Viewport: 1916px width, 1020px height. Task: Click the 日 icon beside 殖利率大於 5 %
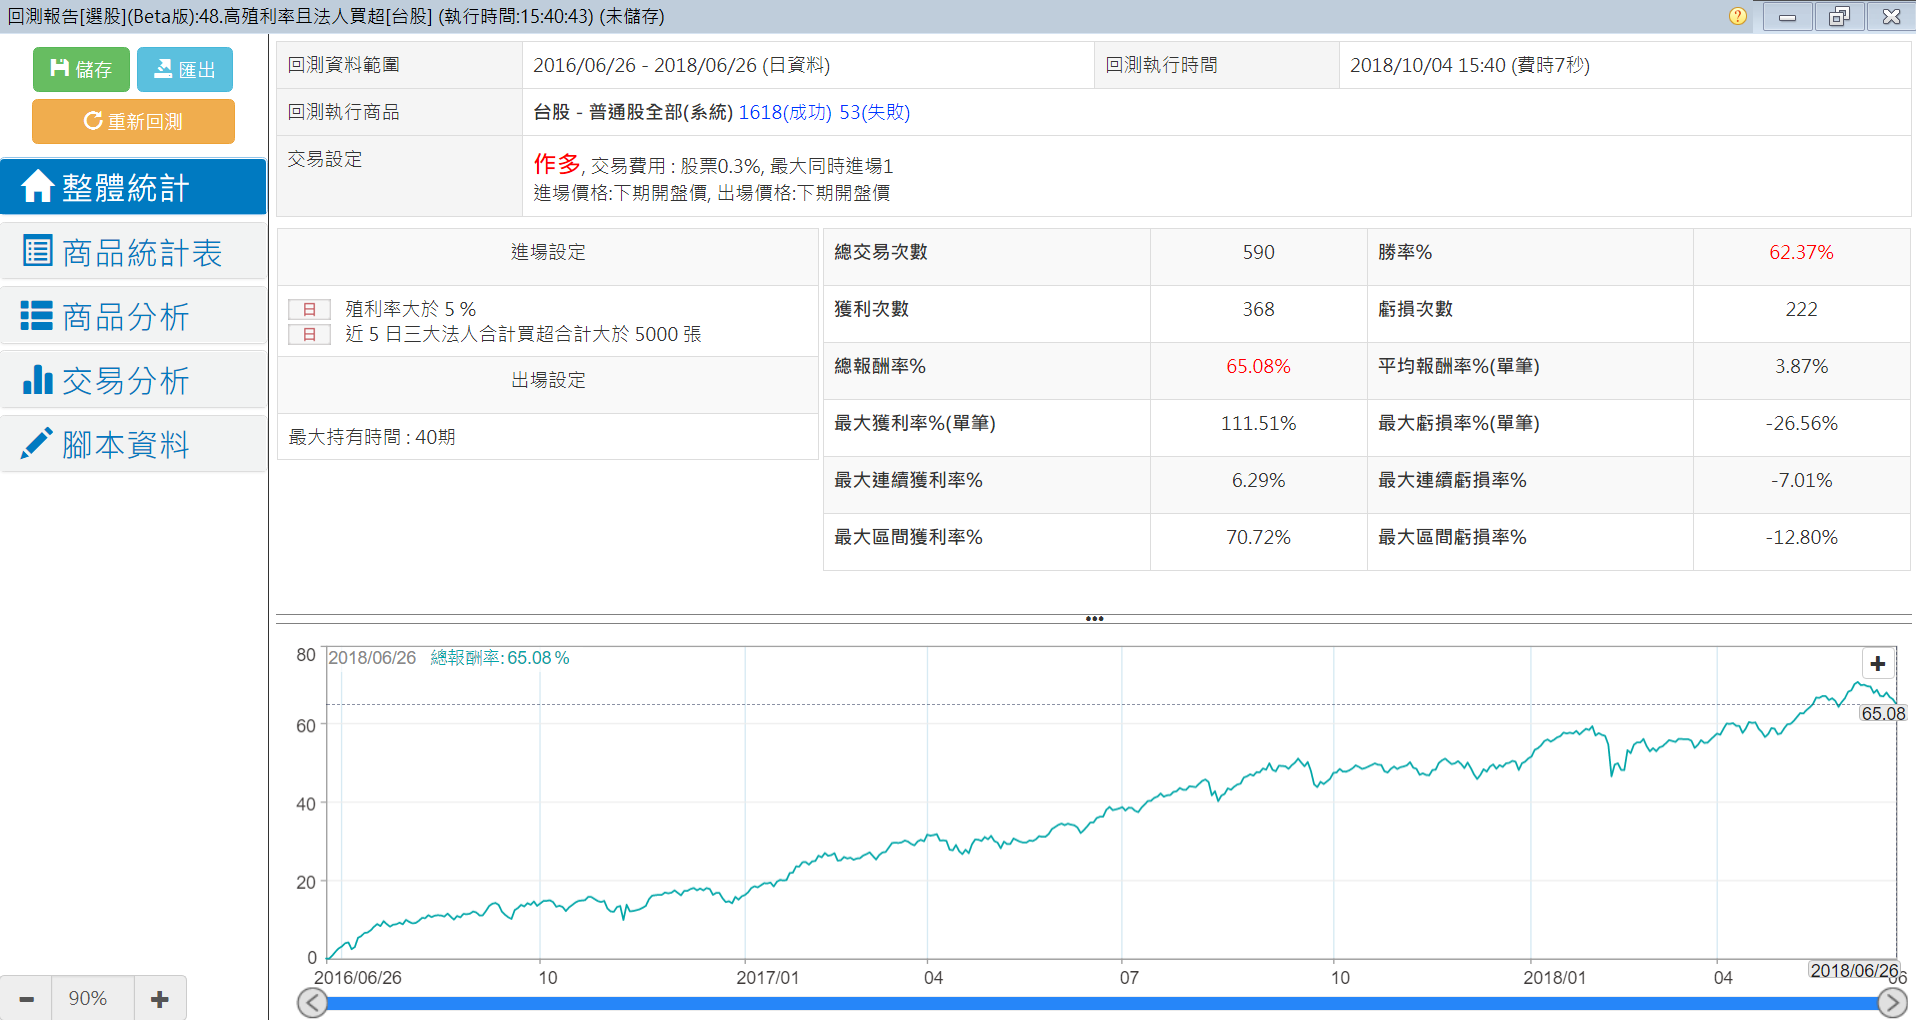[x=309, y=309]
